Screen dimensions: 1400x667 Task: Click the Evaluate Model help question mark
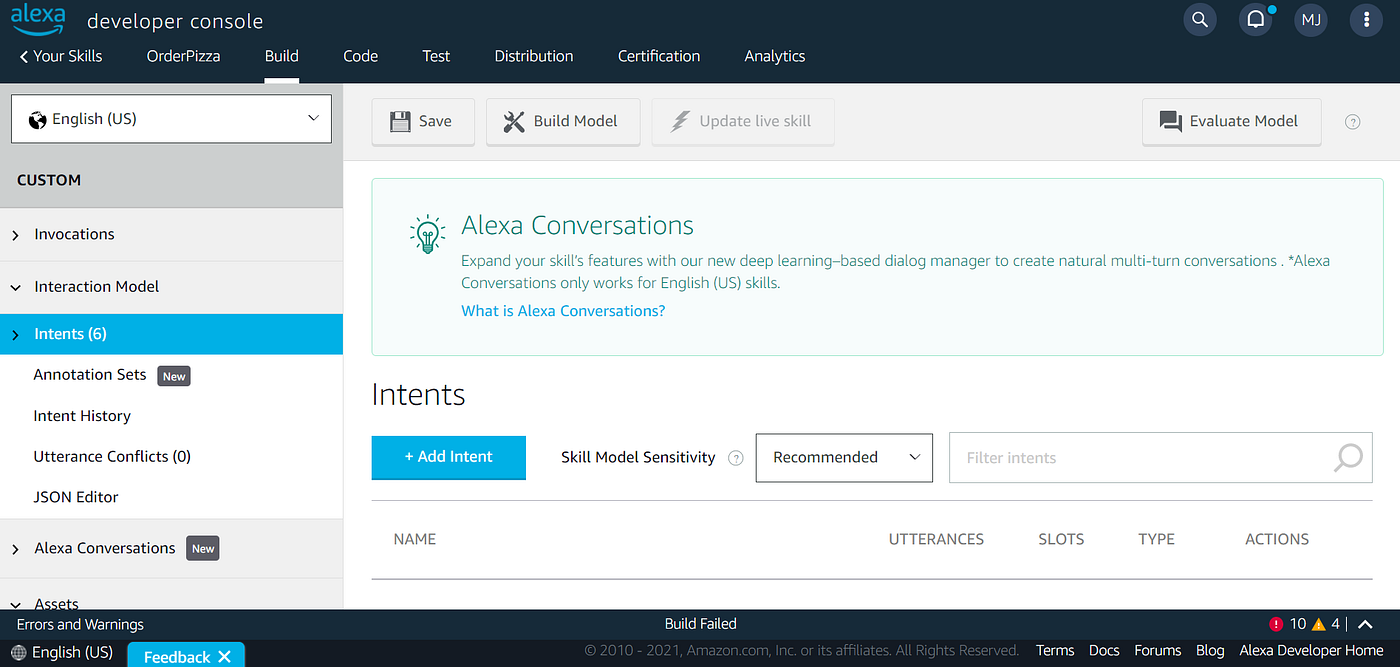[x=1352, y=122]
